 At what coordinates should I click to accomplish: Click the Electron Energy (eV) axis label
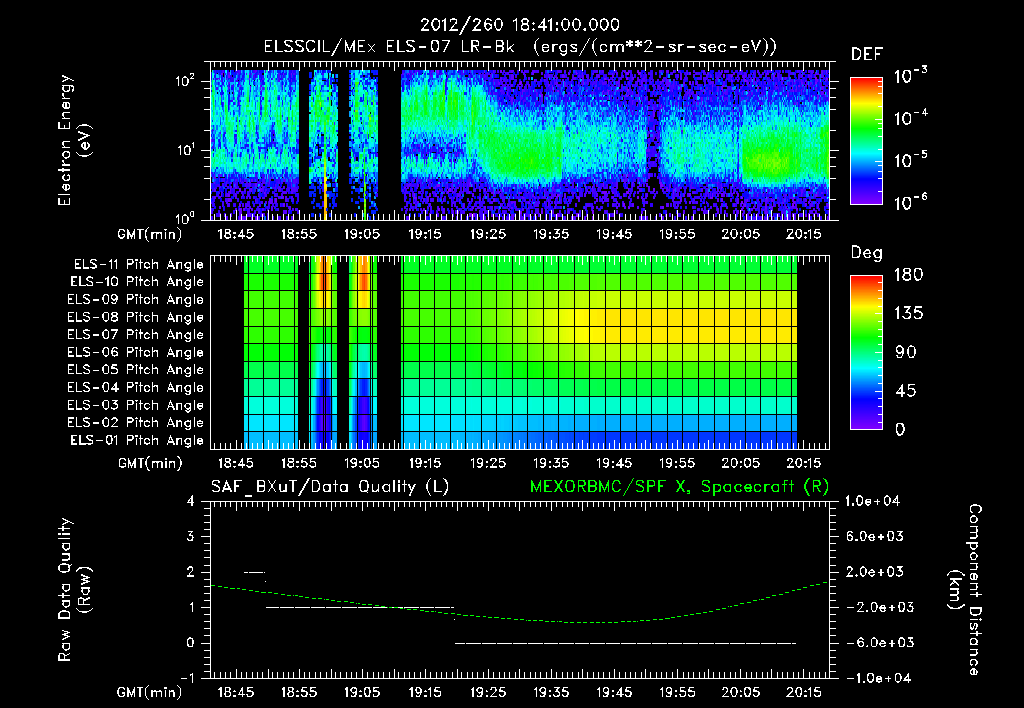[74, 140]
